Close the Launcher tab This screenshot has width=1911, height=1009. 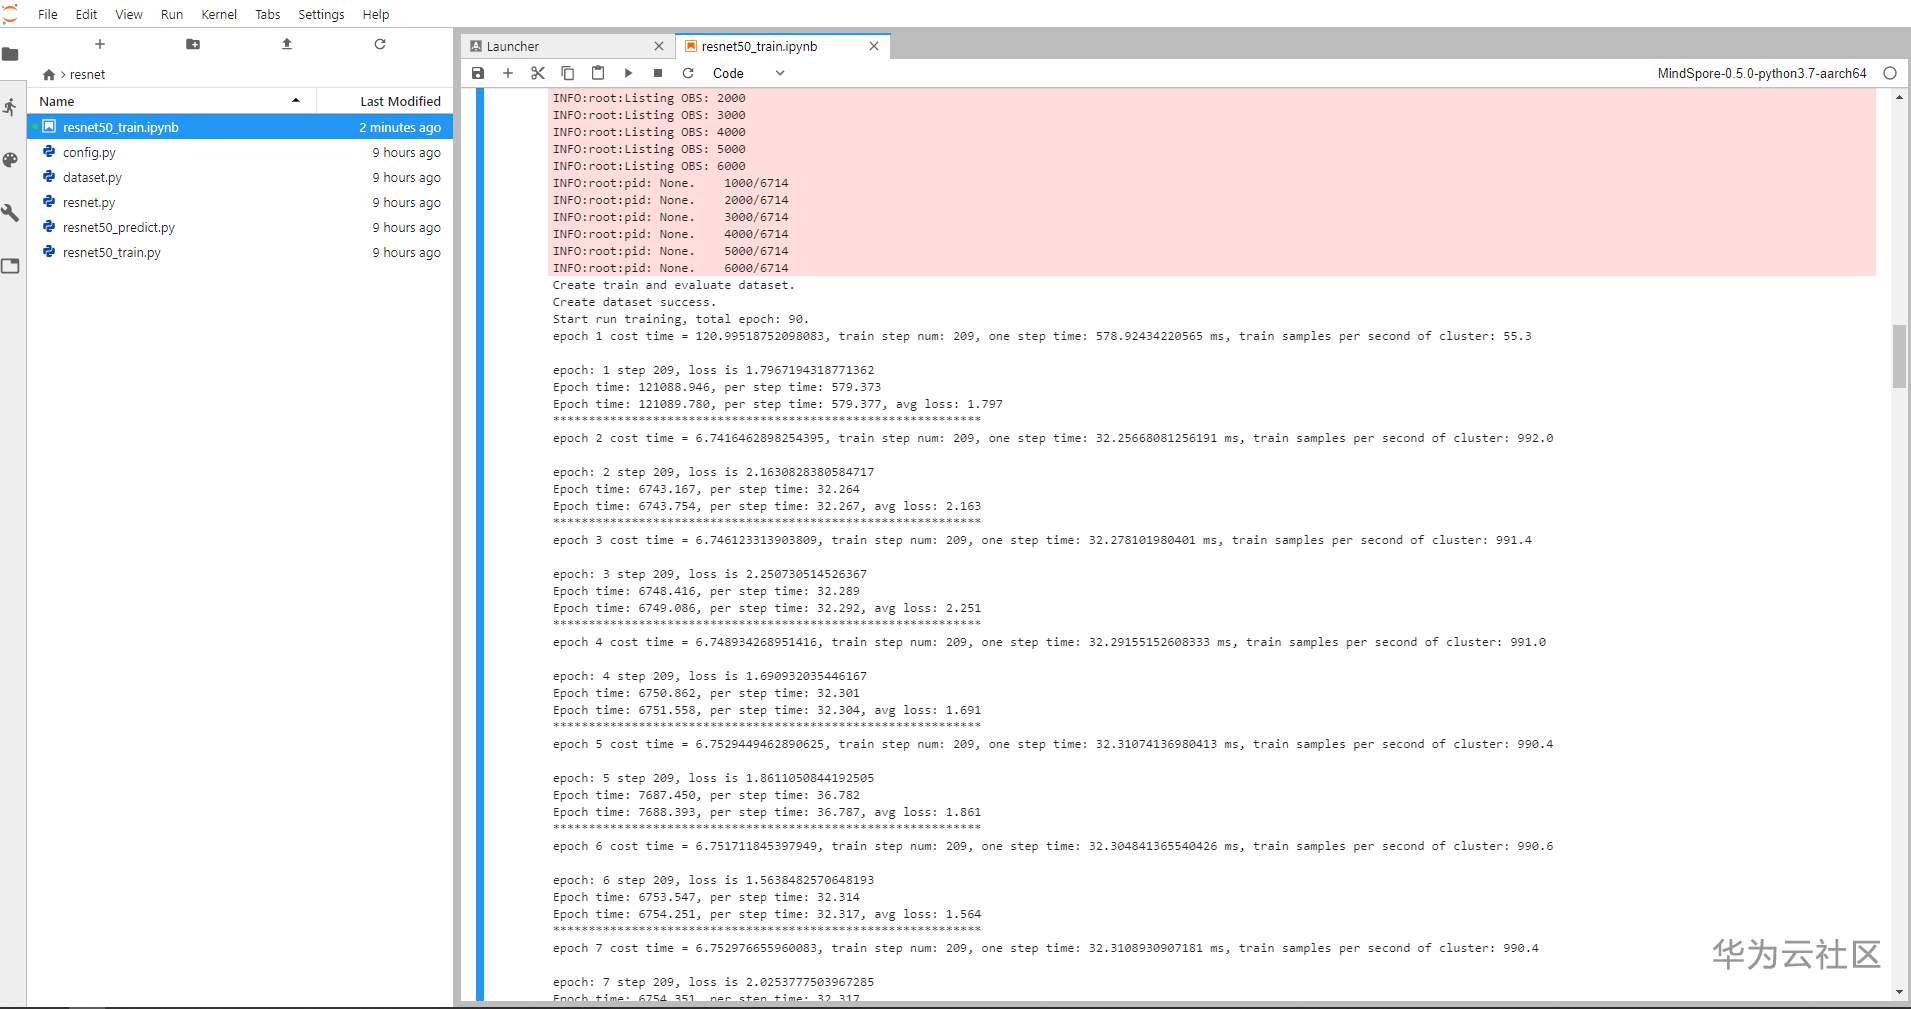click(659, 46)
